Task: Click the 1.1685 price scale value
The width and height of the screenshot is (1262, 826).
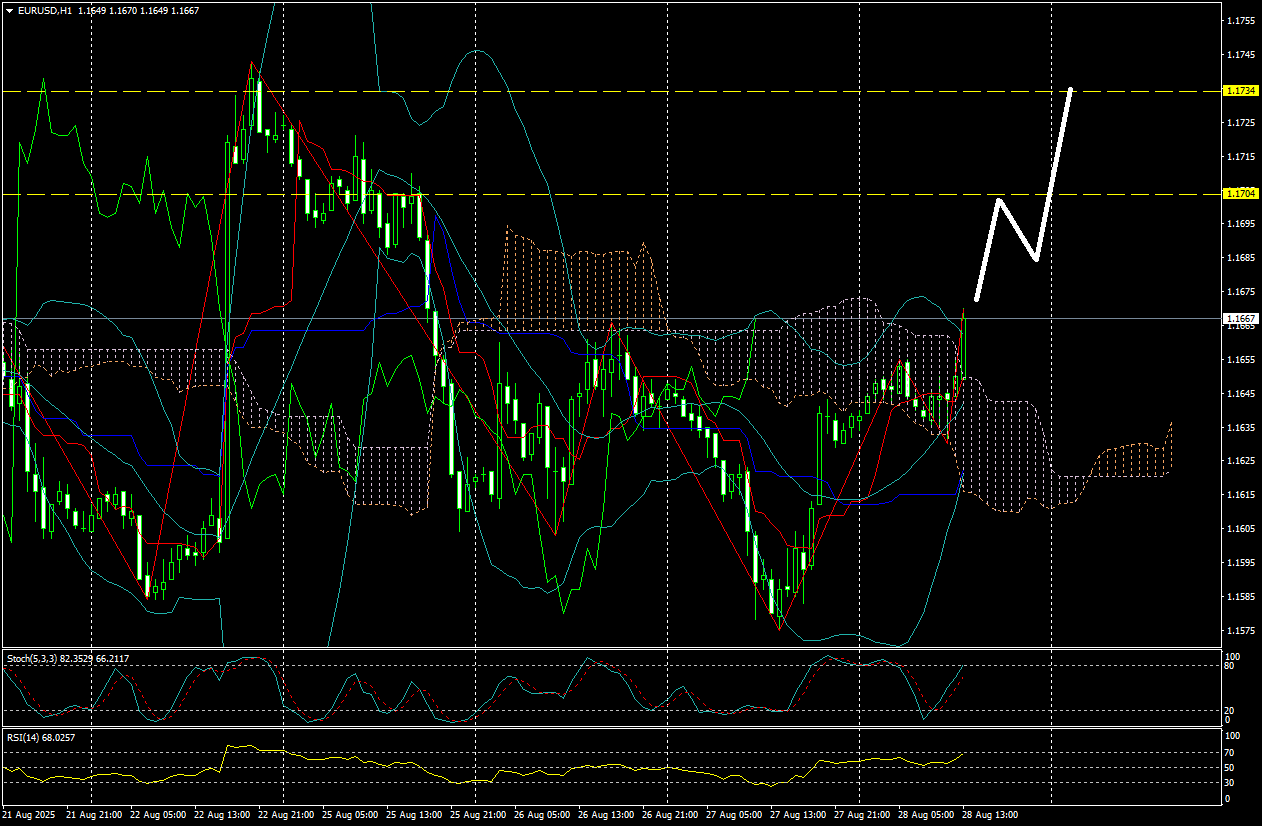Action: coord(1240,258)
